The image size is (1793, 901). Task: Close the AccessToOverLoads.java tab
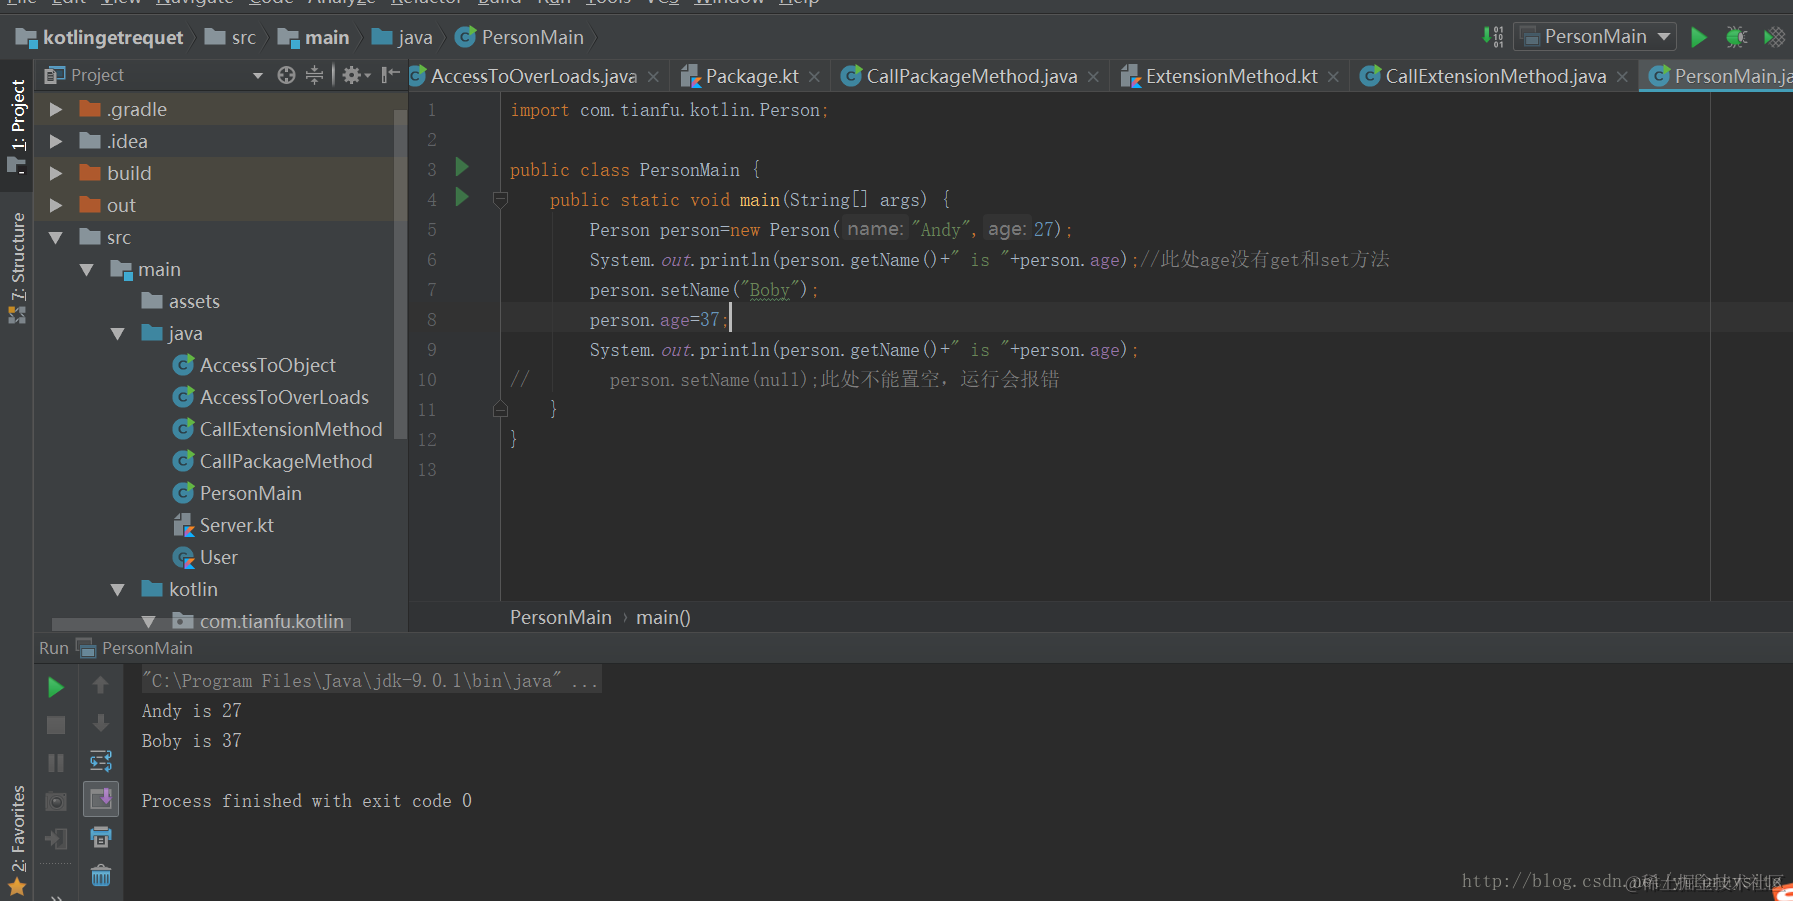(653, 77)
